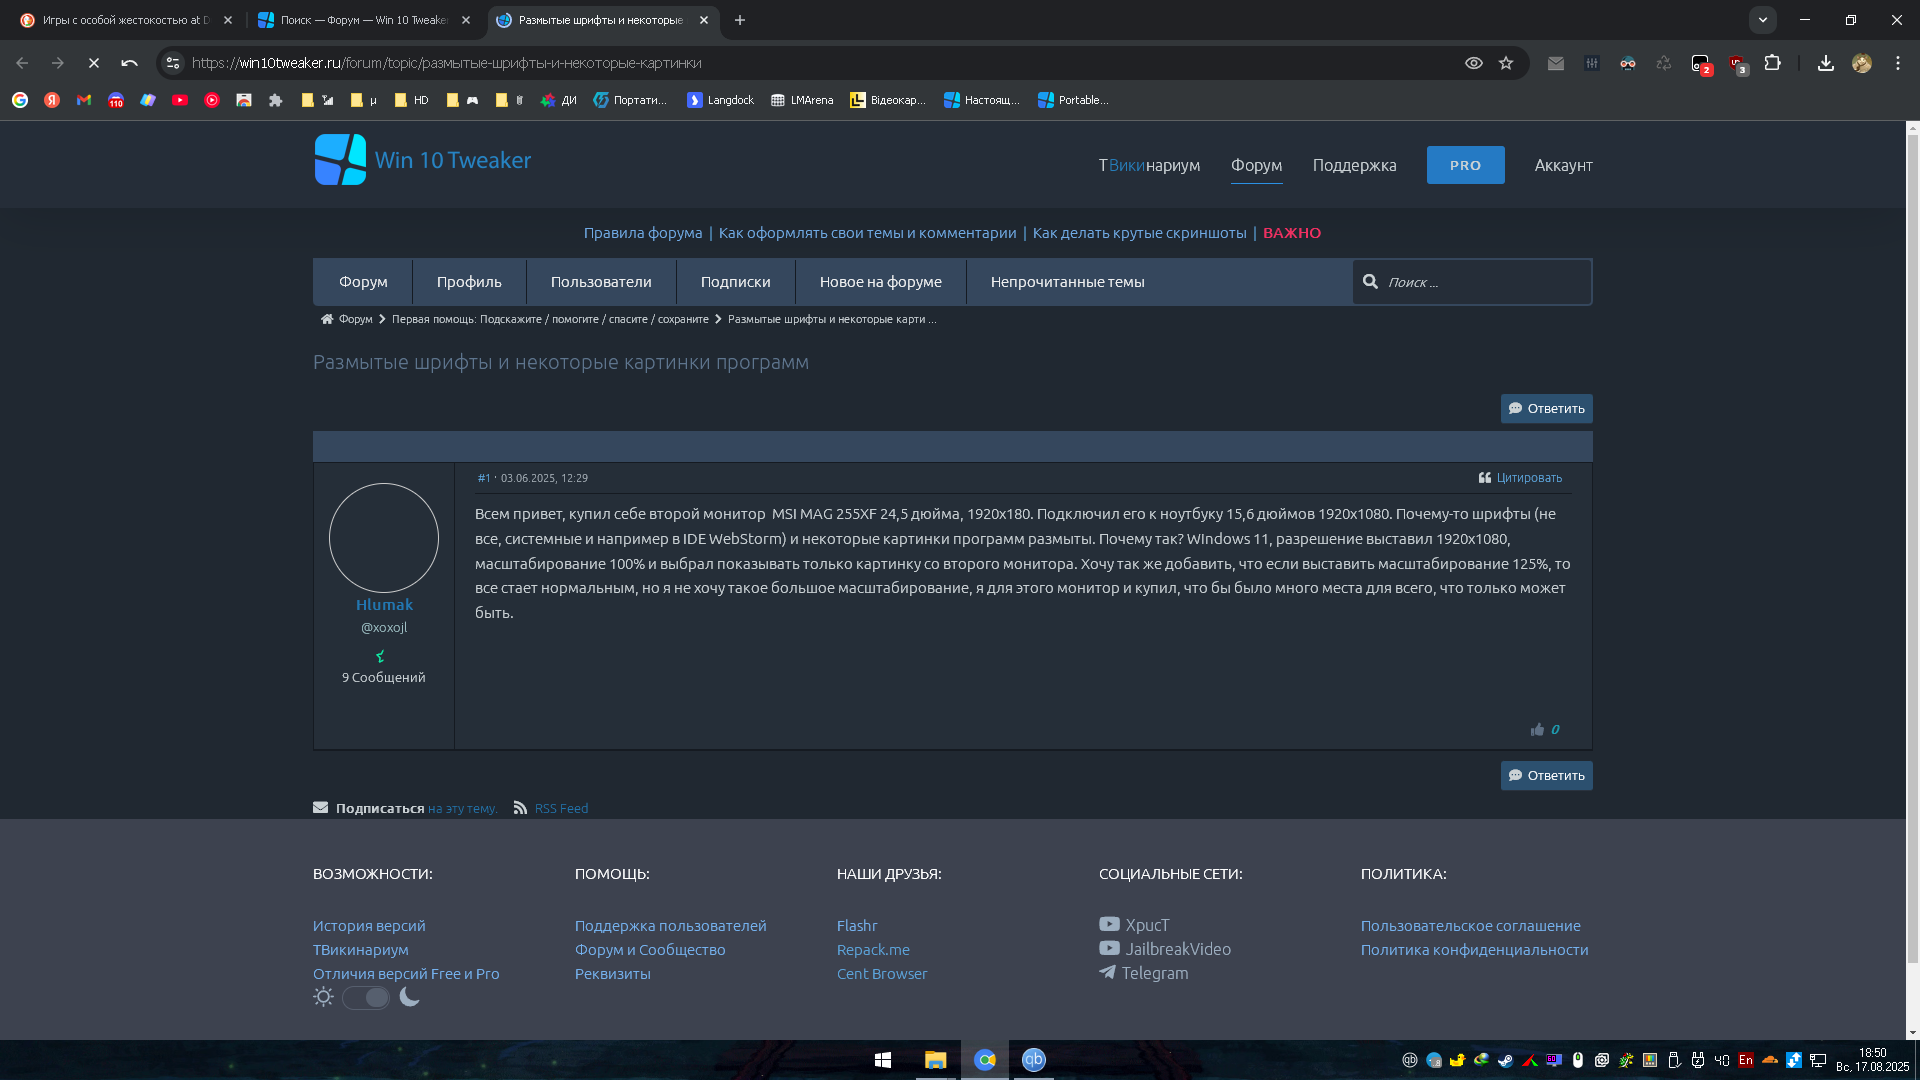Click the top Ответить button

coord(1546,408)
